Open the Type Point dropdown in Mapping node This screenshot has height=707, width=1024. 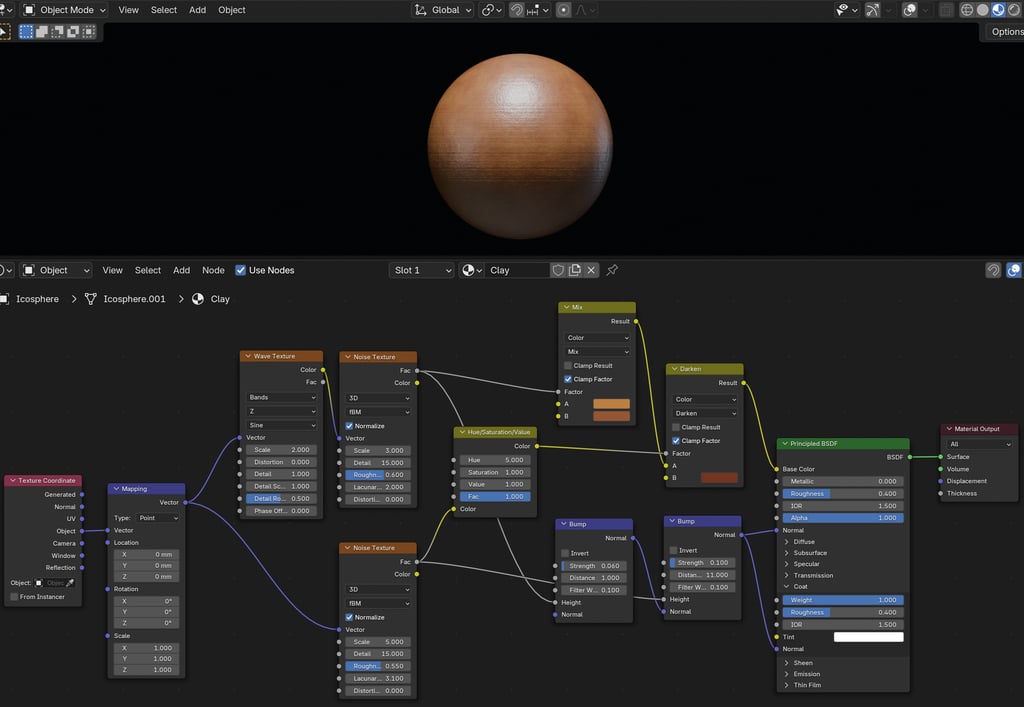point(158,518)
